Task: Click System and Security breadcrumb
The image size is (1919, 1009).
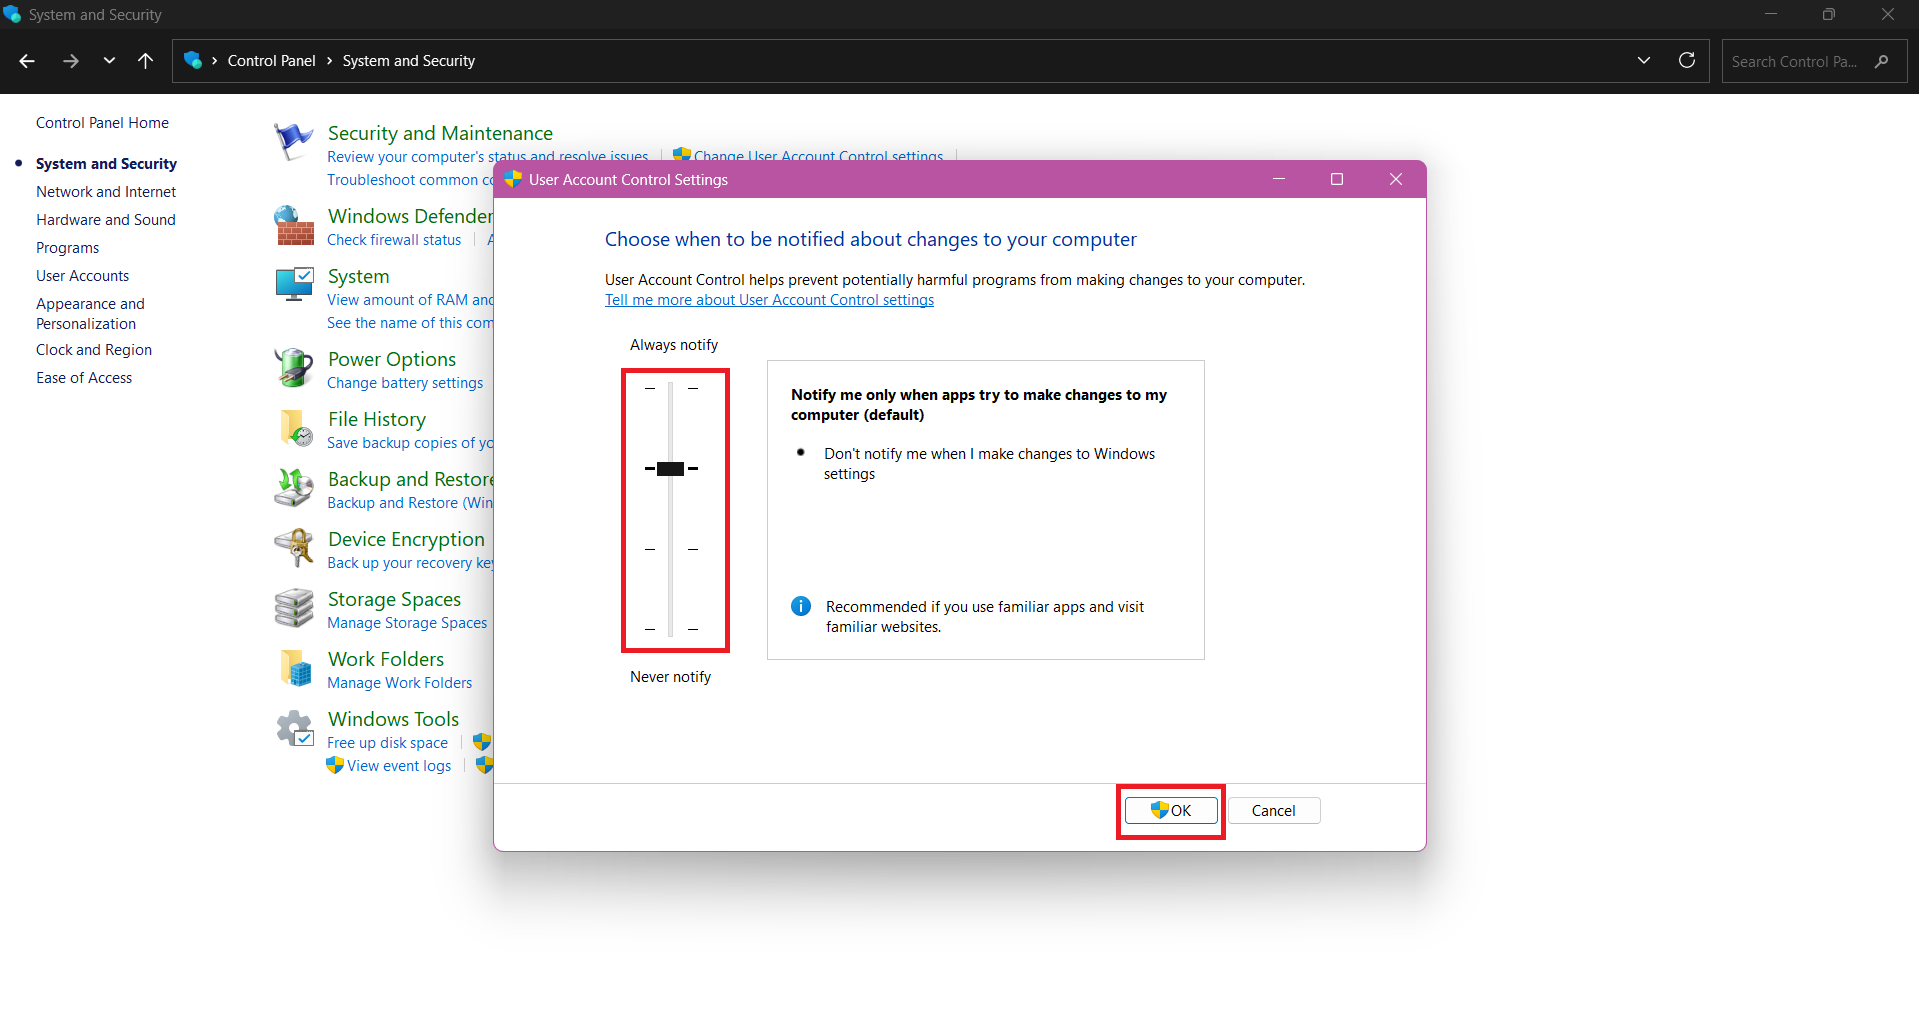Action: 409,61
